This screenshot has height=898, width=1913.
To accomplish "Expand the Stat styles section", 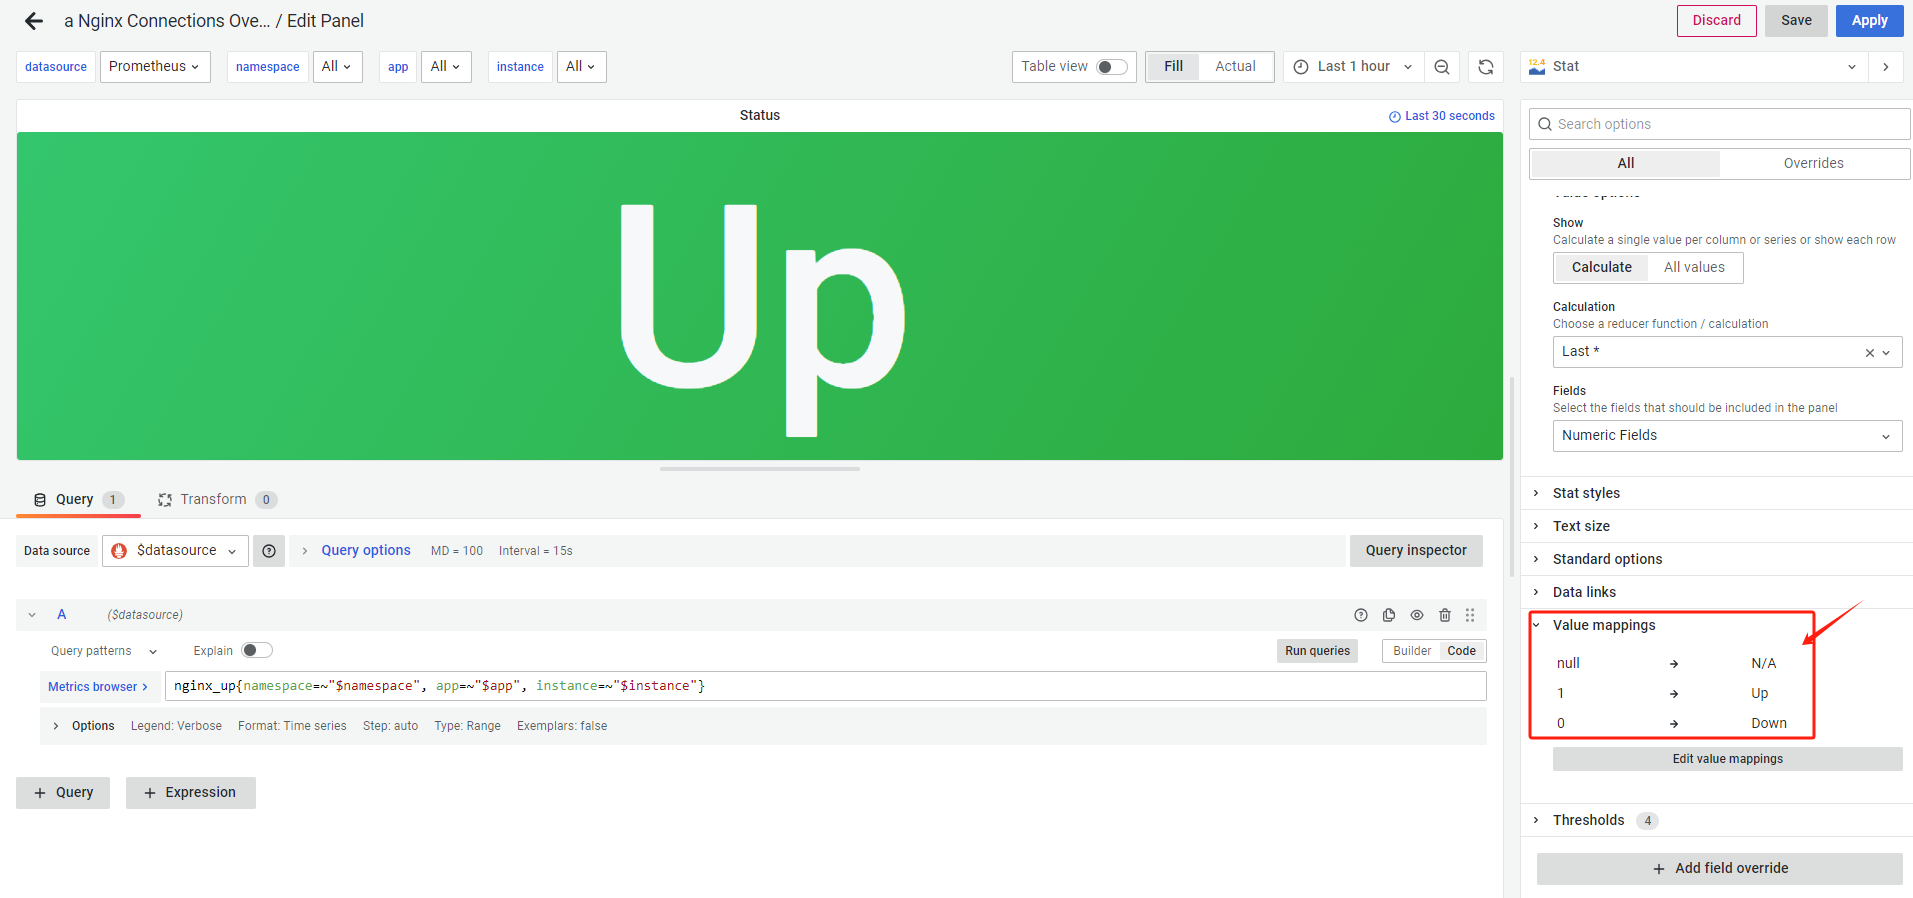I will coord(1586,493).
